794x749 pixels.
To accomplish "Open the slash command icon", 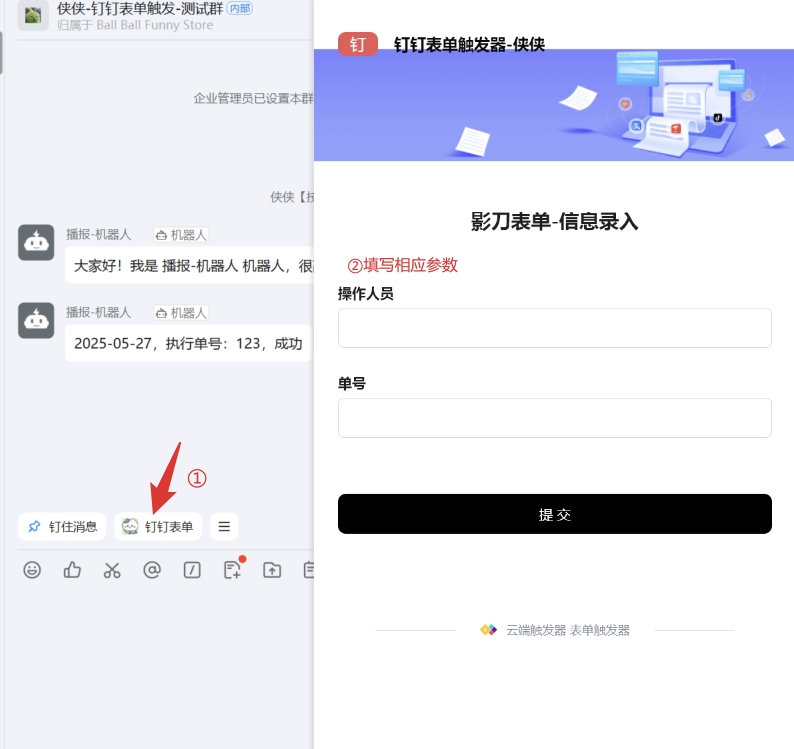I will [192, 570].
